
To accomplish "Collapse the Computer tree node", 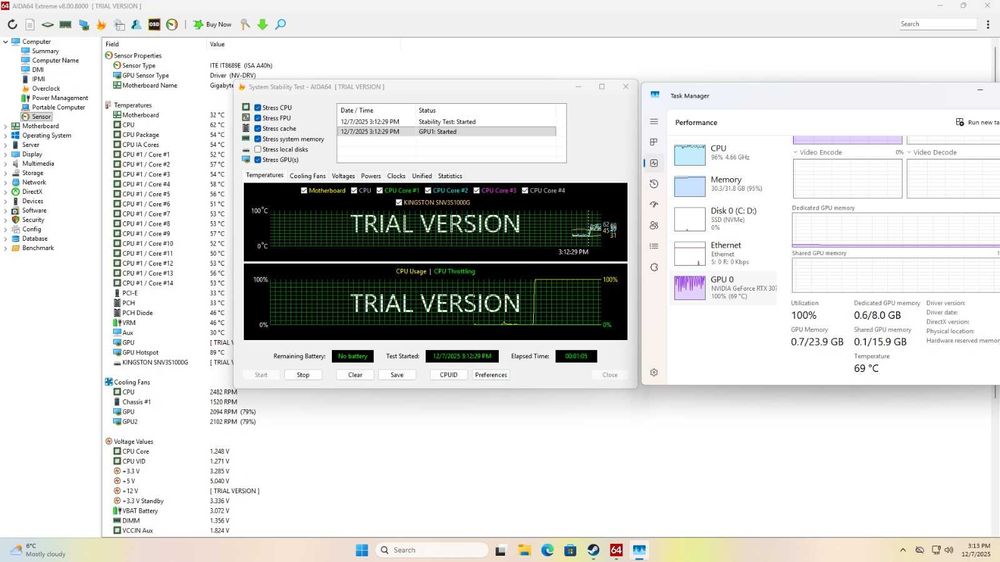I will pos(6,41).
